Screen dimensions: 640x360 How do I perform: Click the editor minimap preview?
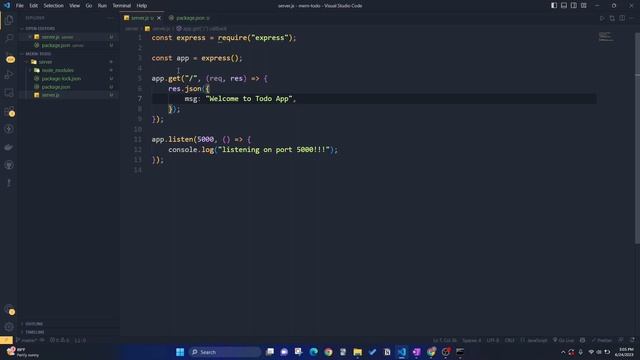(x=606, y=37)
